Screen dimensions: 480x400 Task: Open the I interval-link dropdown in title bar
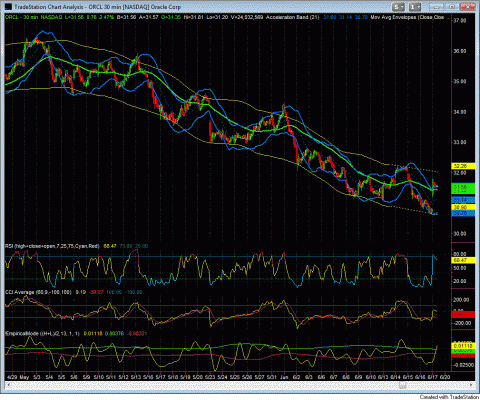(x=415, y=6)
